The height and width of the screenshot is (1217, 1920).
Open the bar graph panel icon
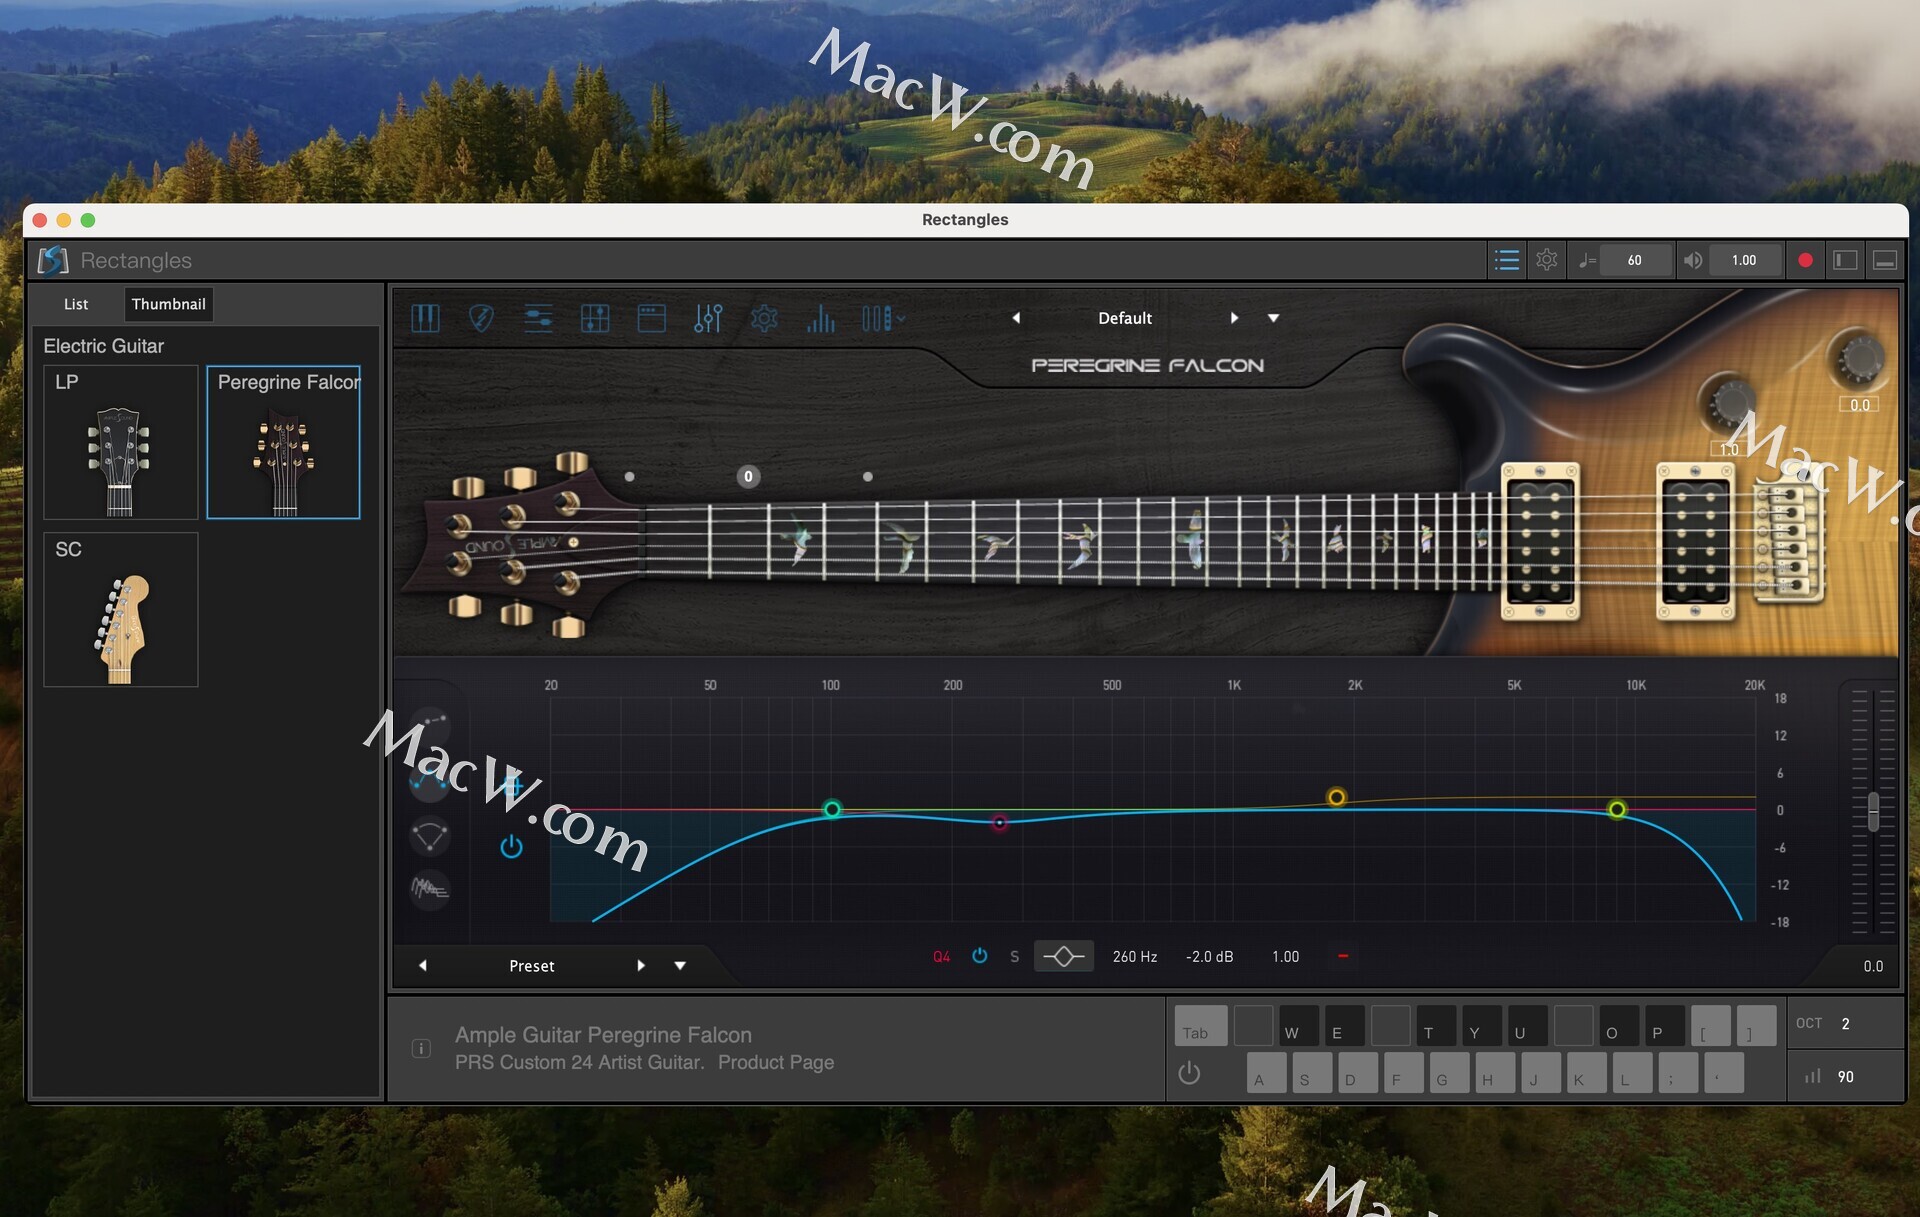(x=821, y=319)
